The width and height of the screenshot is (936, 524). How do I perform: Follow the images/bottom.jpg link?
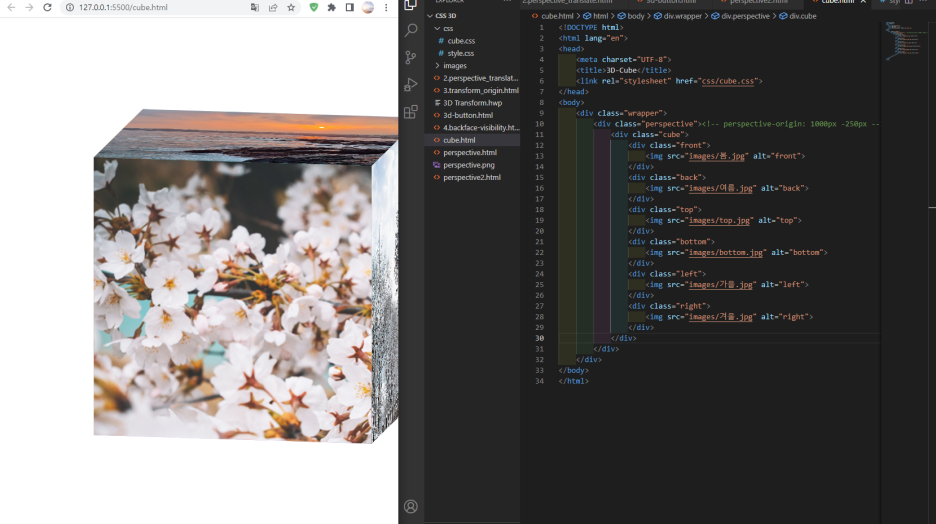[725, 253]
